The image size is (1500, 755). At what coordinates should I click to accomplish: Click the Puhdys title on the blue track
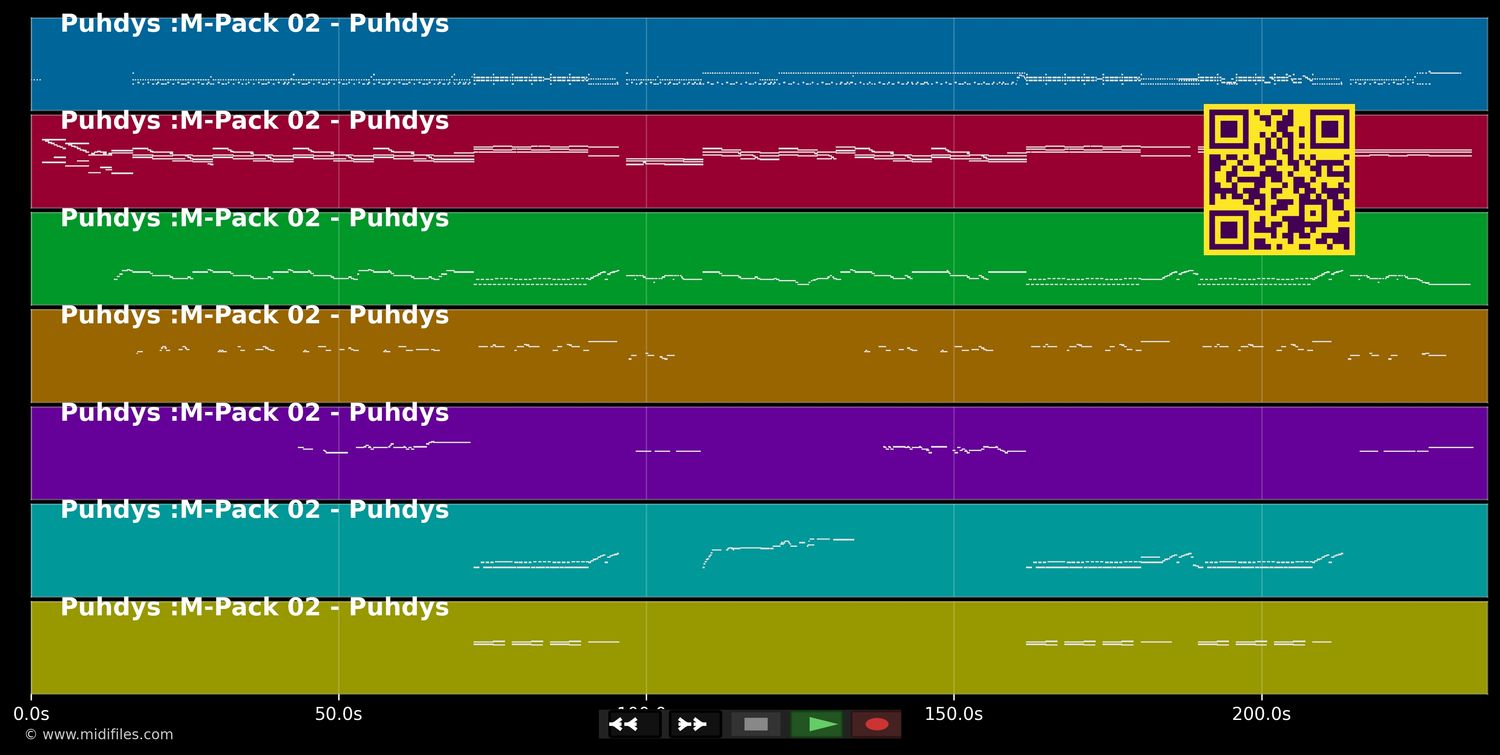(255, 24)
